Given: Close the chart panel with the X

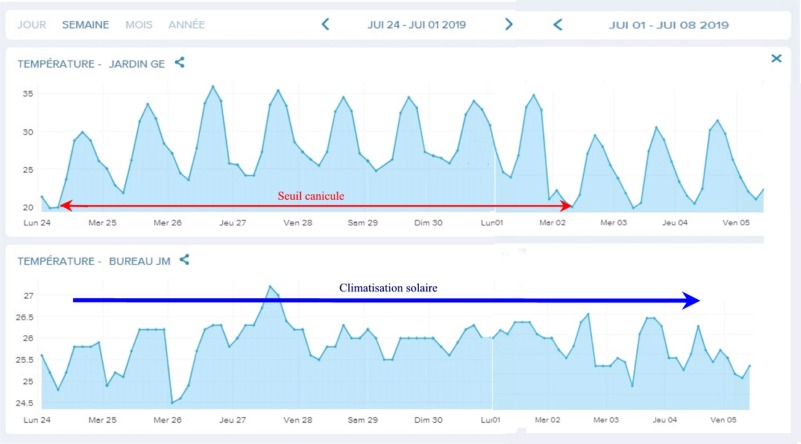Looking at the screenshot, I should coord(776,58).
